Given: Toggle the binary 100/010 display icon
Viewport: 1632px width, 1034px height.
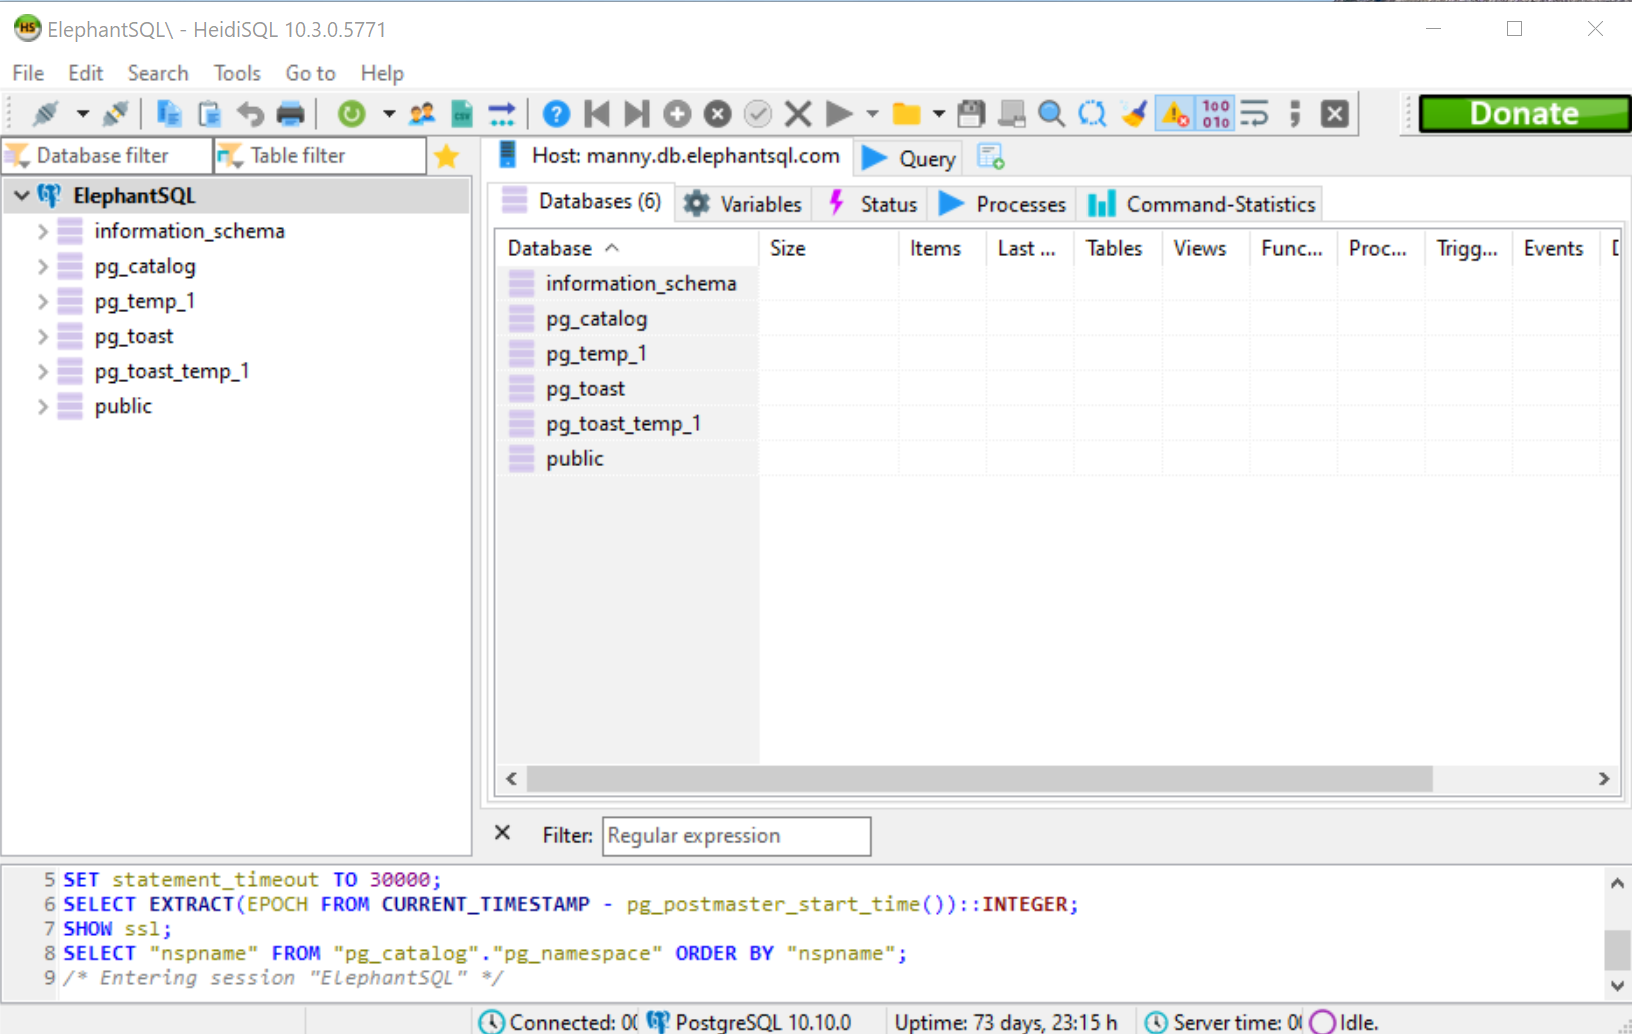Looking at the screenshot, I should [x=1216, y=114].
